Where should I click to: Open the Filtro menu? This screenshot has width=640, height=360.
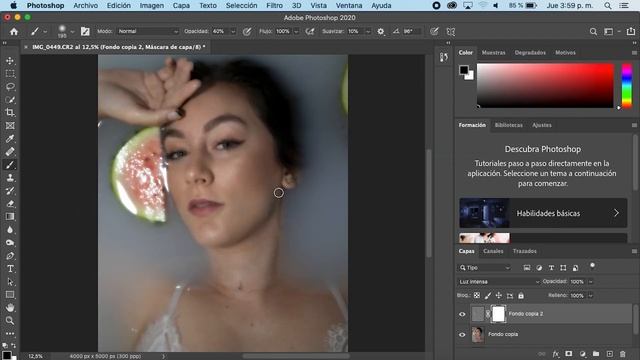pos(274,6)
